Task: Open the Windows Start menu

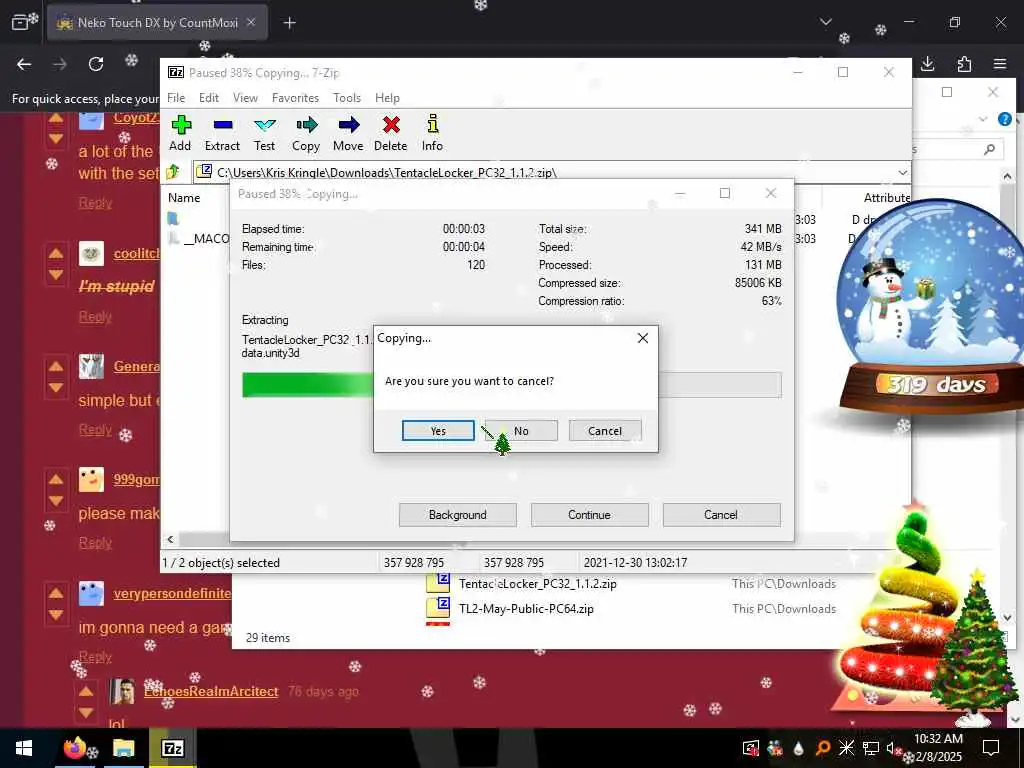Action: point(24,748)
